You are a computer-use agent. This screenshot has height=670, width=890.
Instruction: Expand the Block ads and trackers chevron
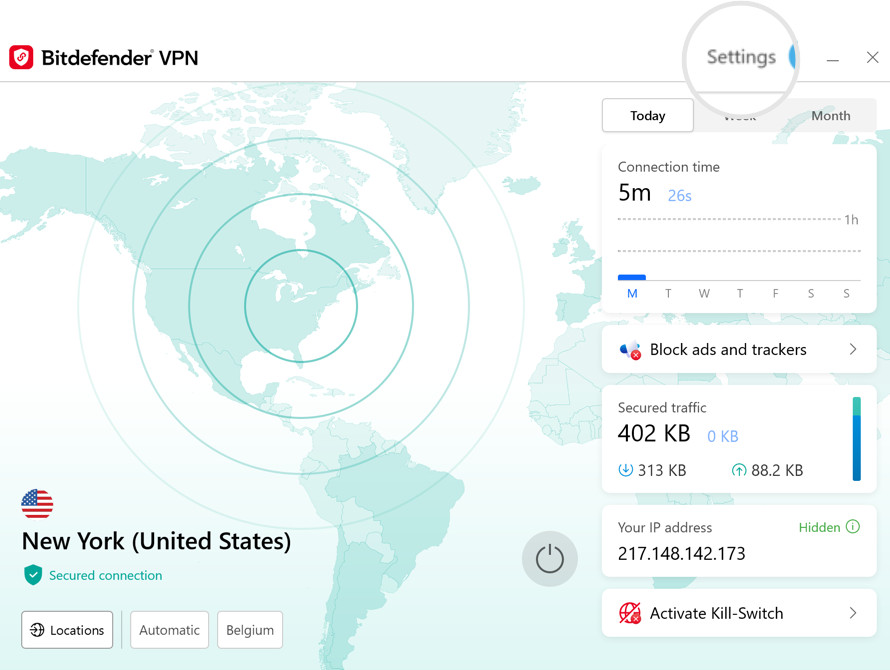click(x=853, y=349)
